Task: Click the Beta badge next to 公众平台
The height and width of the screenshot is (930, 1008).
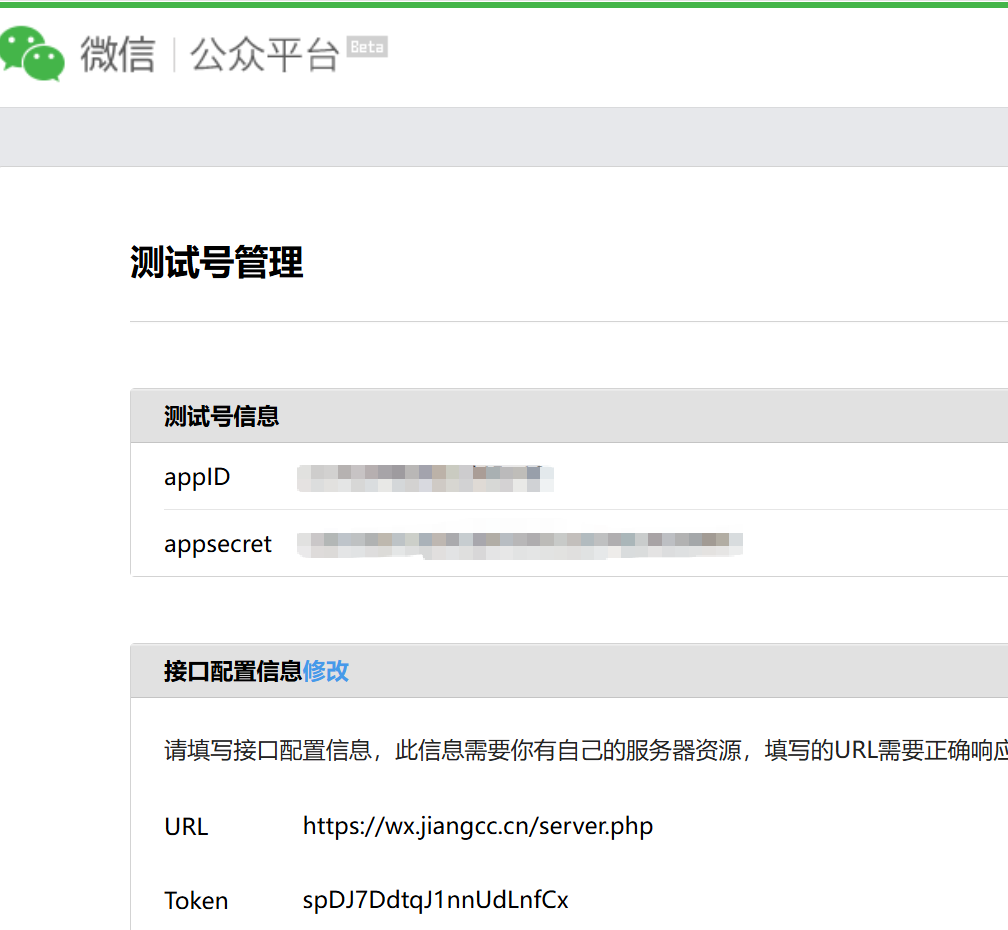Action: point(367,46)
